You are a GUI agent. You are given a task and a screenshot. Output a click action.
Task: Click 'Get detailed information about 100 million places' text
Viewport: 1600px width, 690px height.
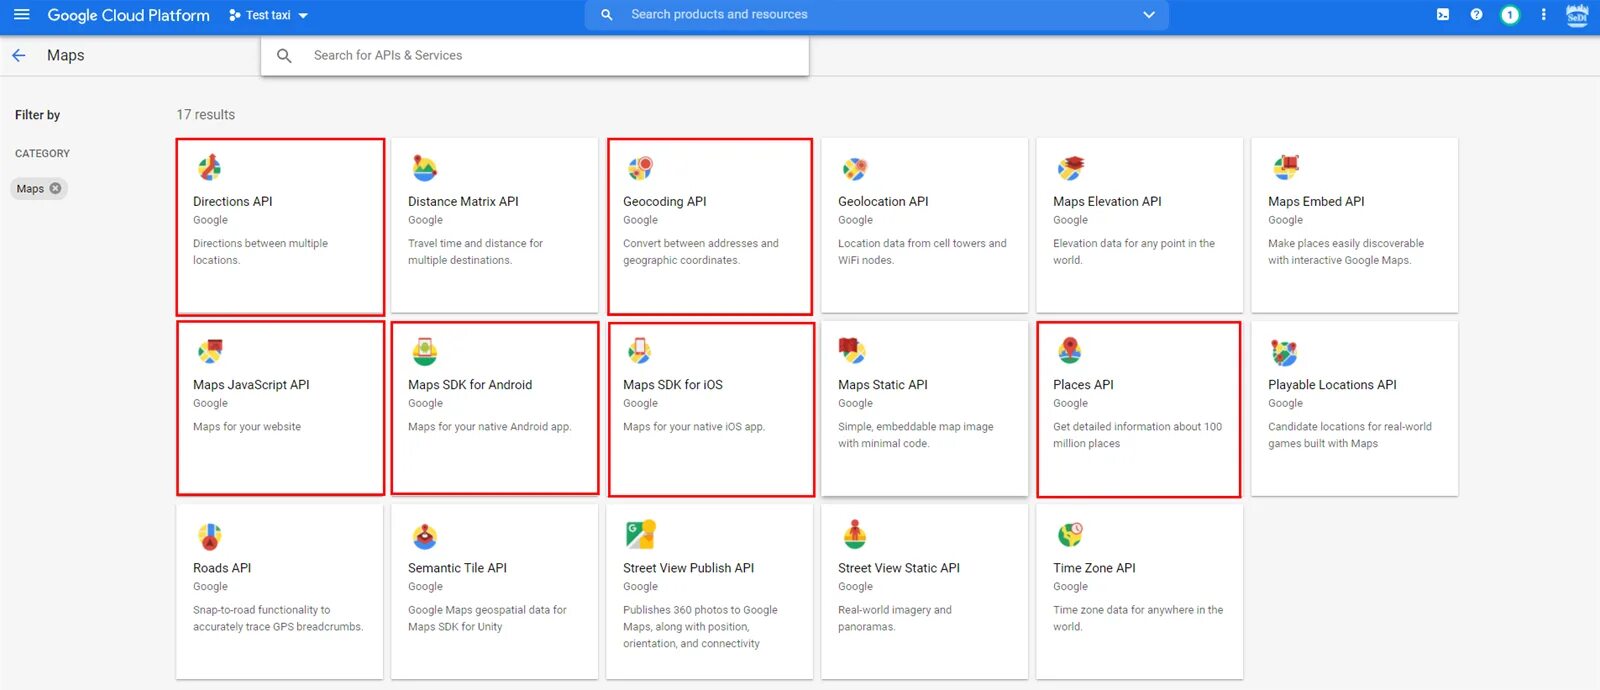(x=1137, y=435)
